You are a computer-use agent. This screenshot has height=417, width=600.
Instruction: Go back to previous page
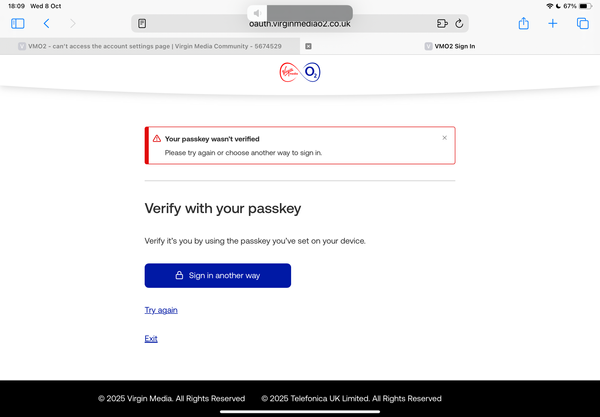(46, 23)
